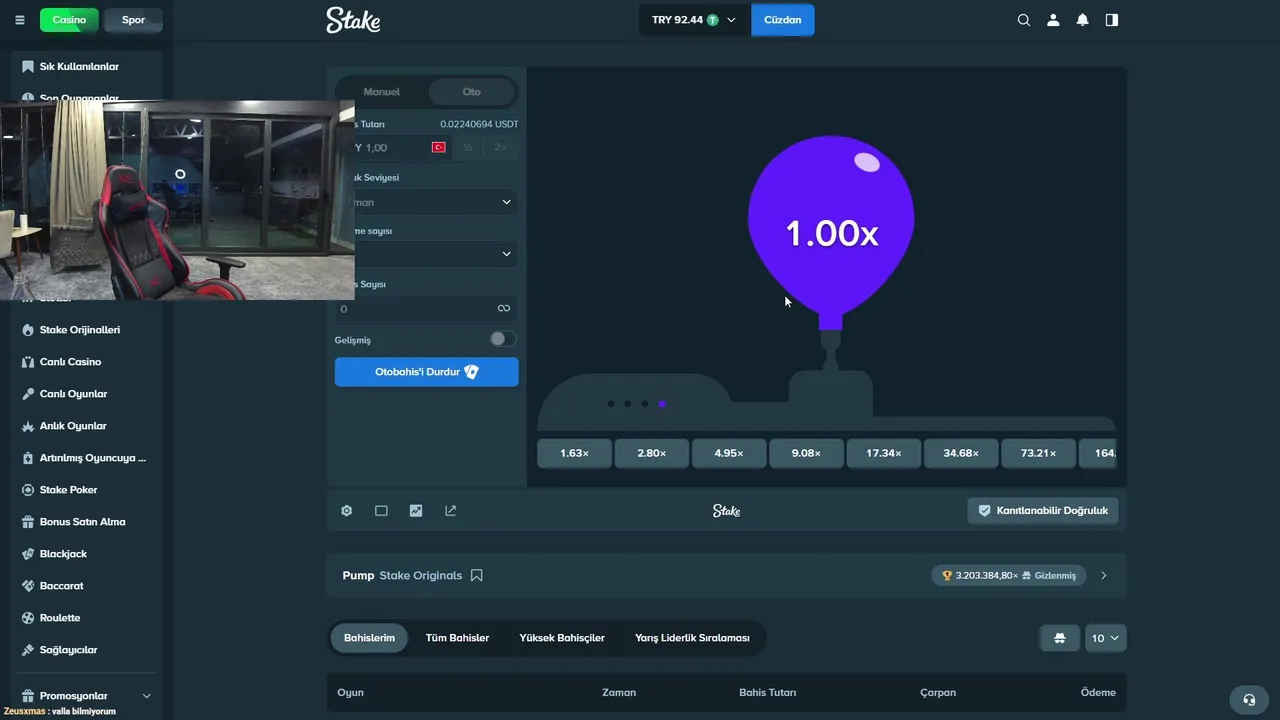1280x720 pixels.
Task: Open the pump count dropdown
Action: pos(427,254)
